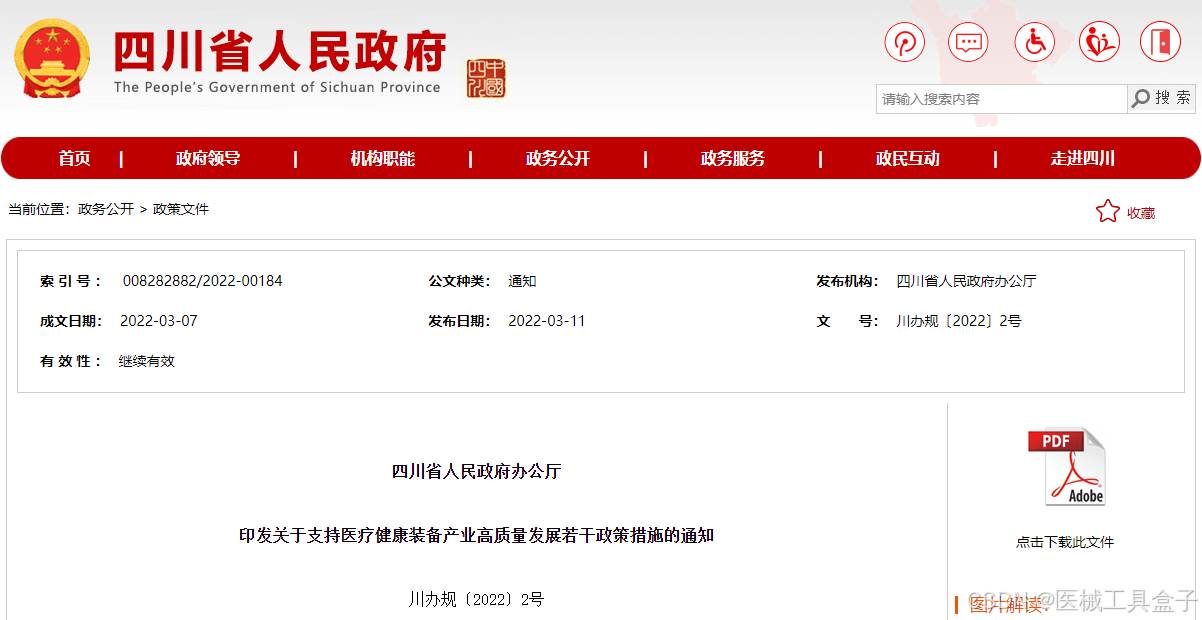Click the 当前位置 label
The image size is (1202, 620).
(x=39, y=209)
